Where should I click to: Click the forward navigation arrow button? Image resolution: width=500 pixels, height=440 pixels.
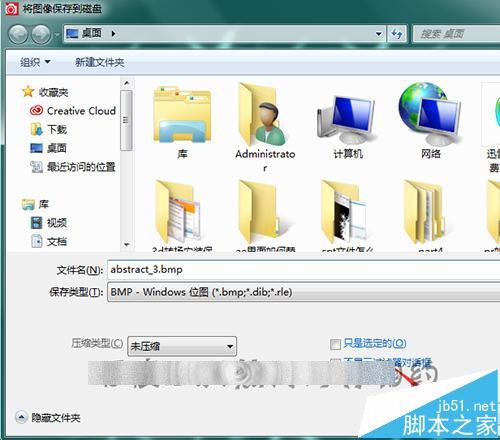click(41, 35)
